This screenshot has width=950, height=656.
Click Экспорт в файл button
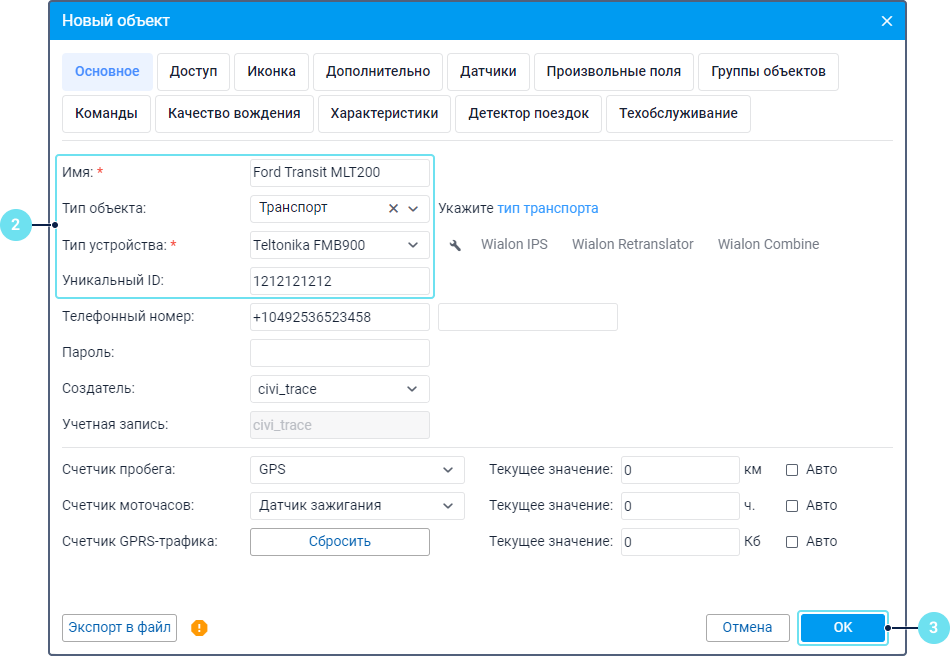[119, 628]
